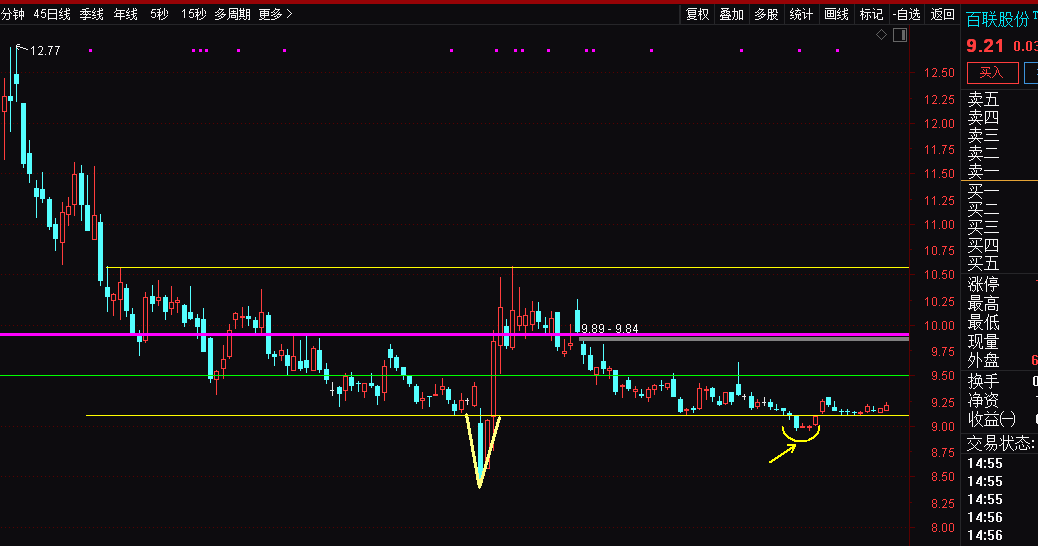Viewport: 1038px width, 546px height.
Task: Click the 12.50 price axis label
Action: 939,73
